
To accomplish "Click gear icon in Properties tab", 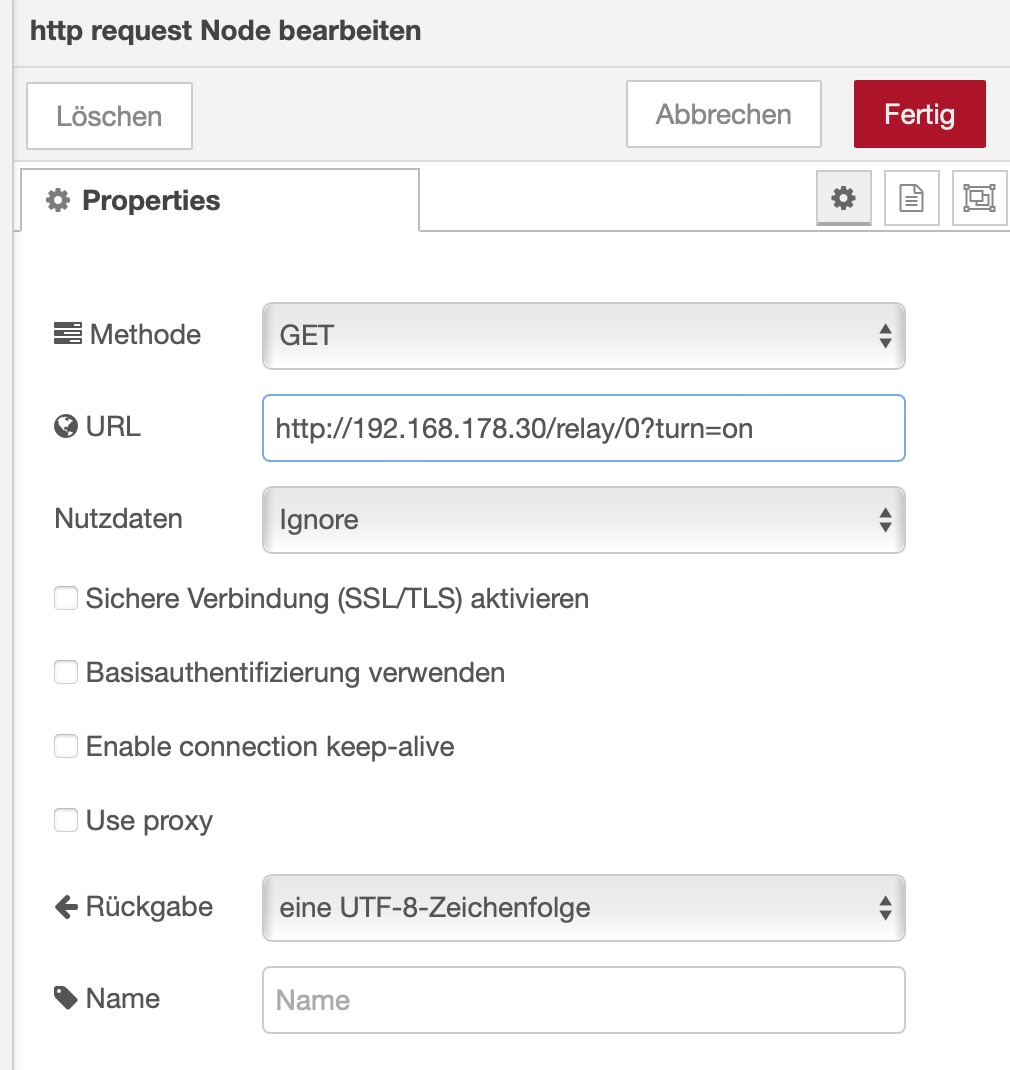I will 58,201.
